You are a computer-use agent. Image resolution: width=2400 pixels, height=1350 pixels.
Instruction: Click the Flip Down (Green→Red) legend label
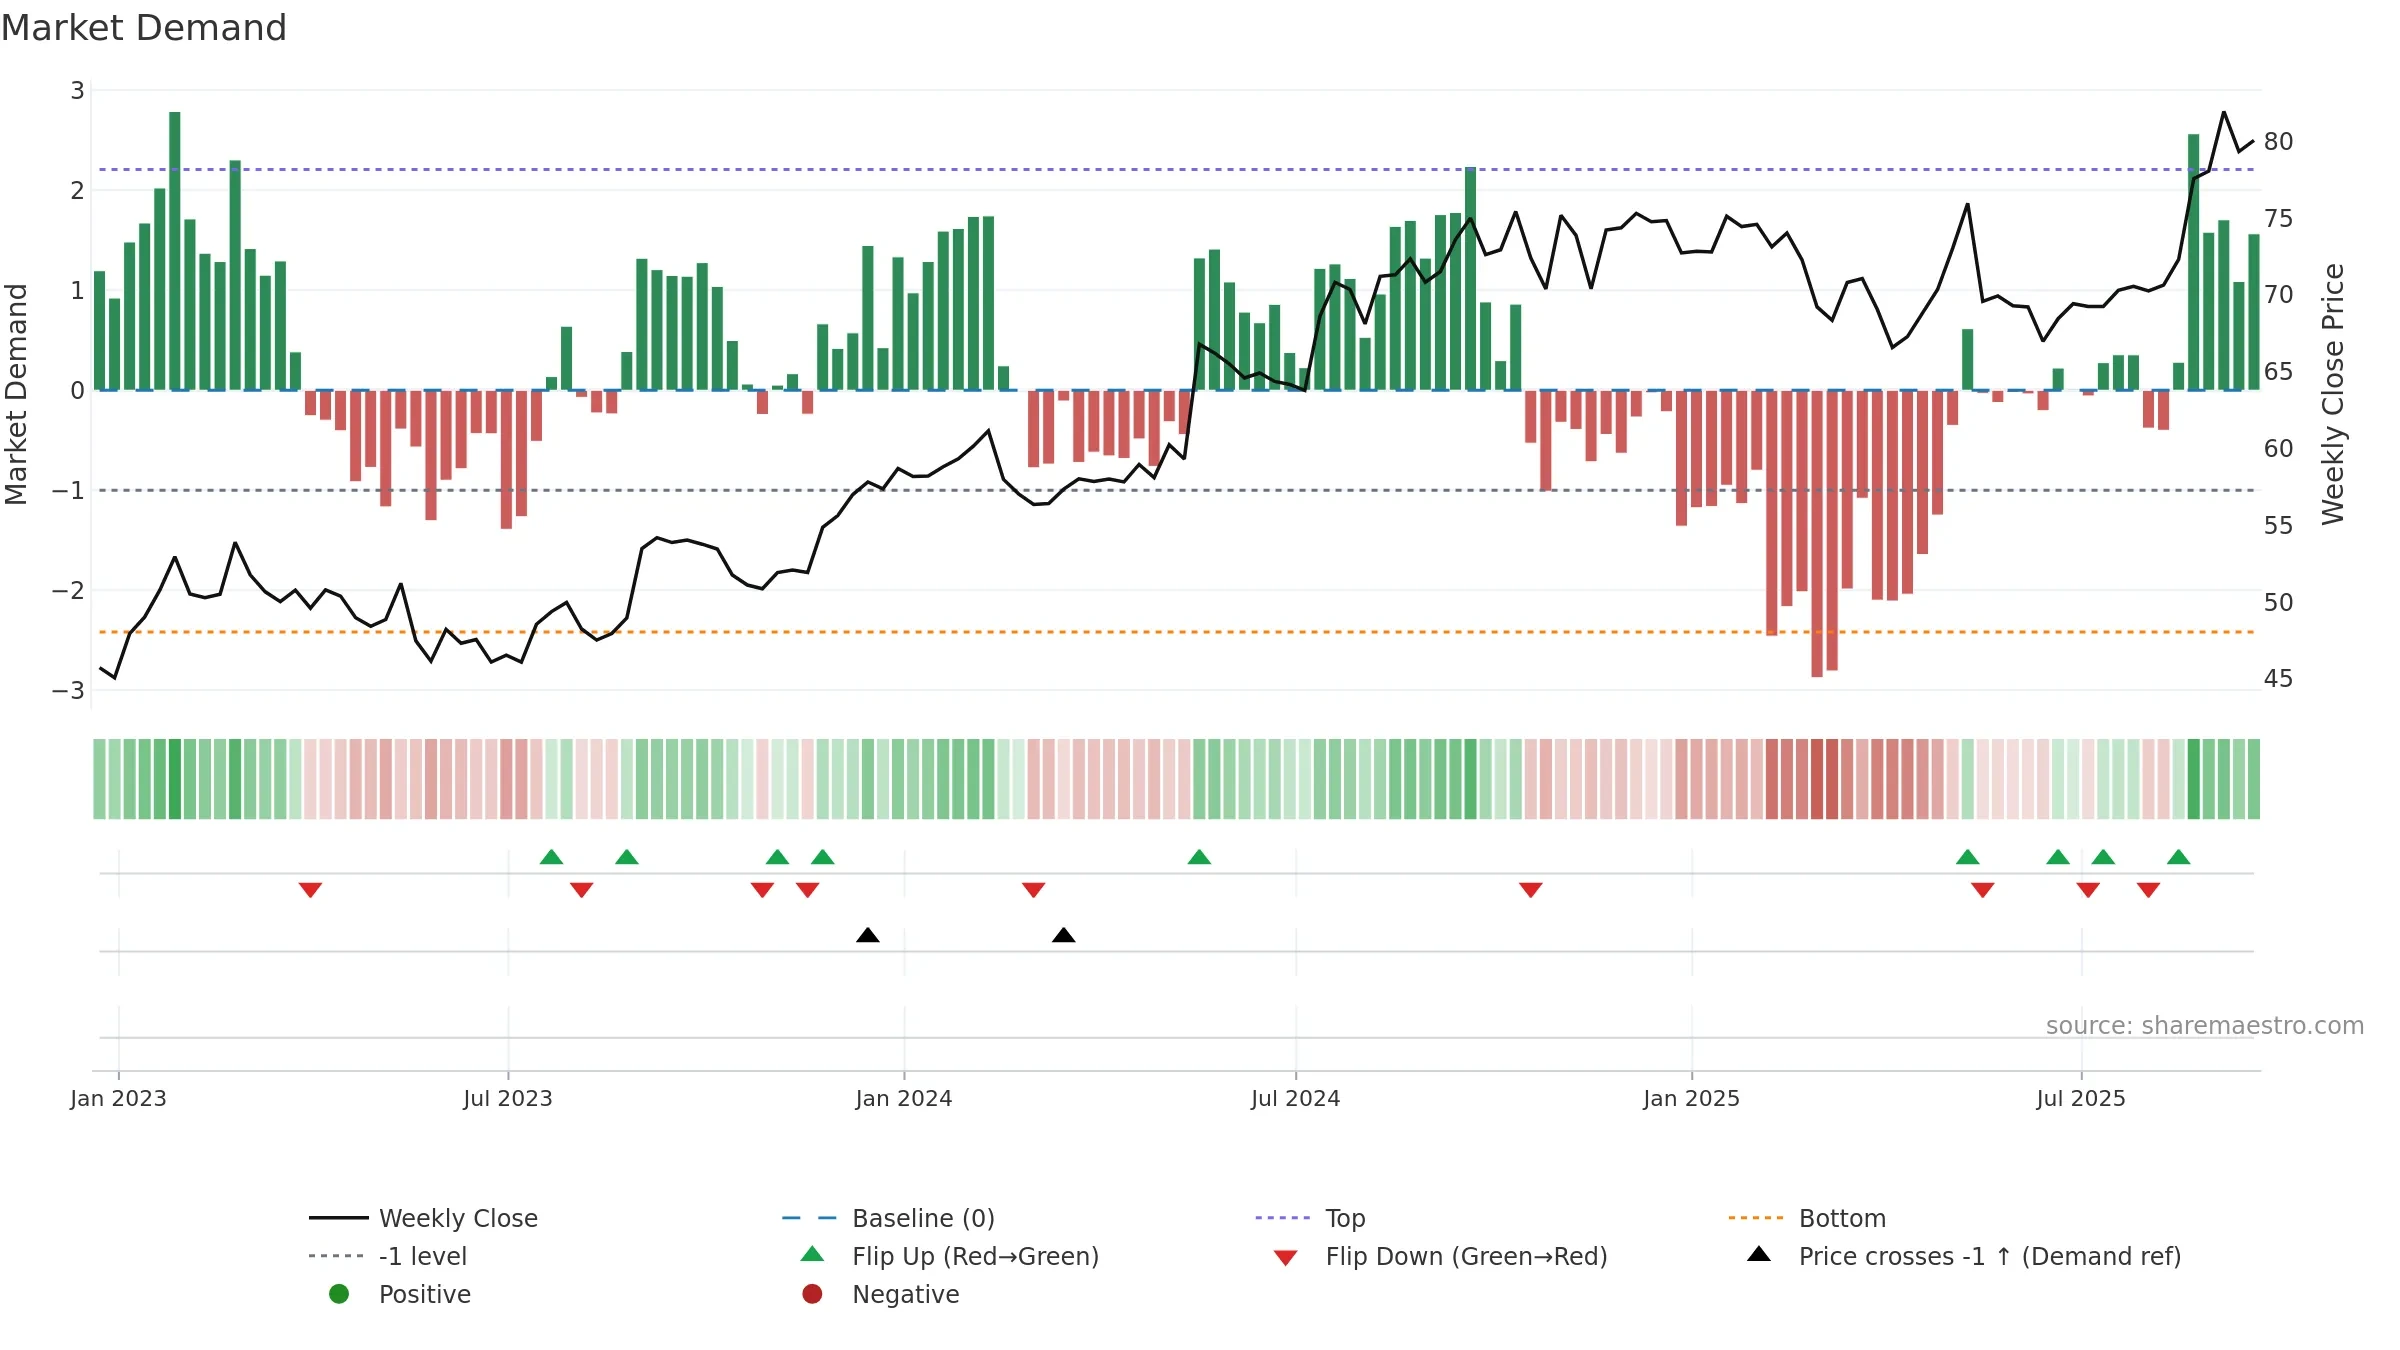coord(1466,1256)
